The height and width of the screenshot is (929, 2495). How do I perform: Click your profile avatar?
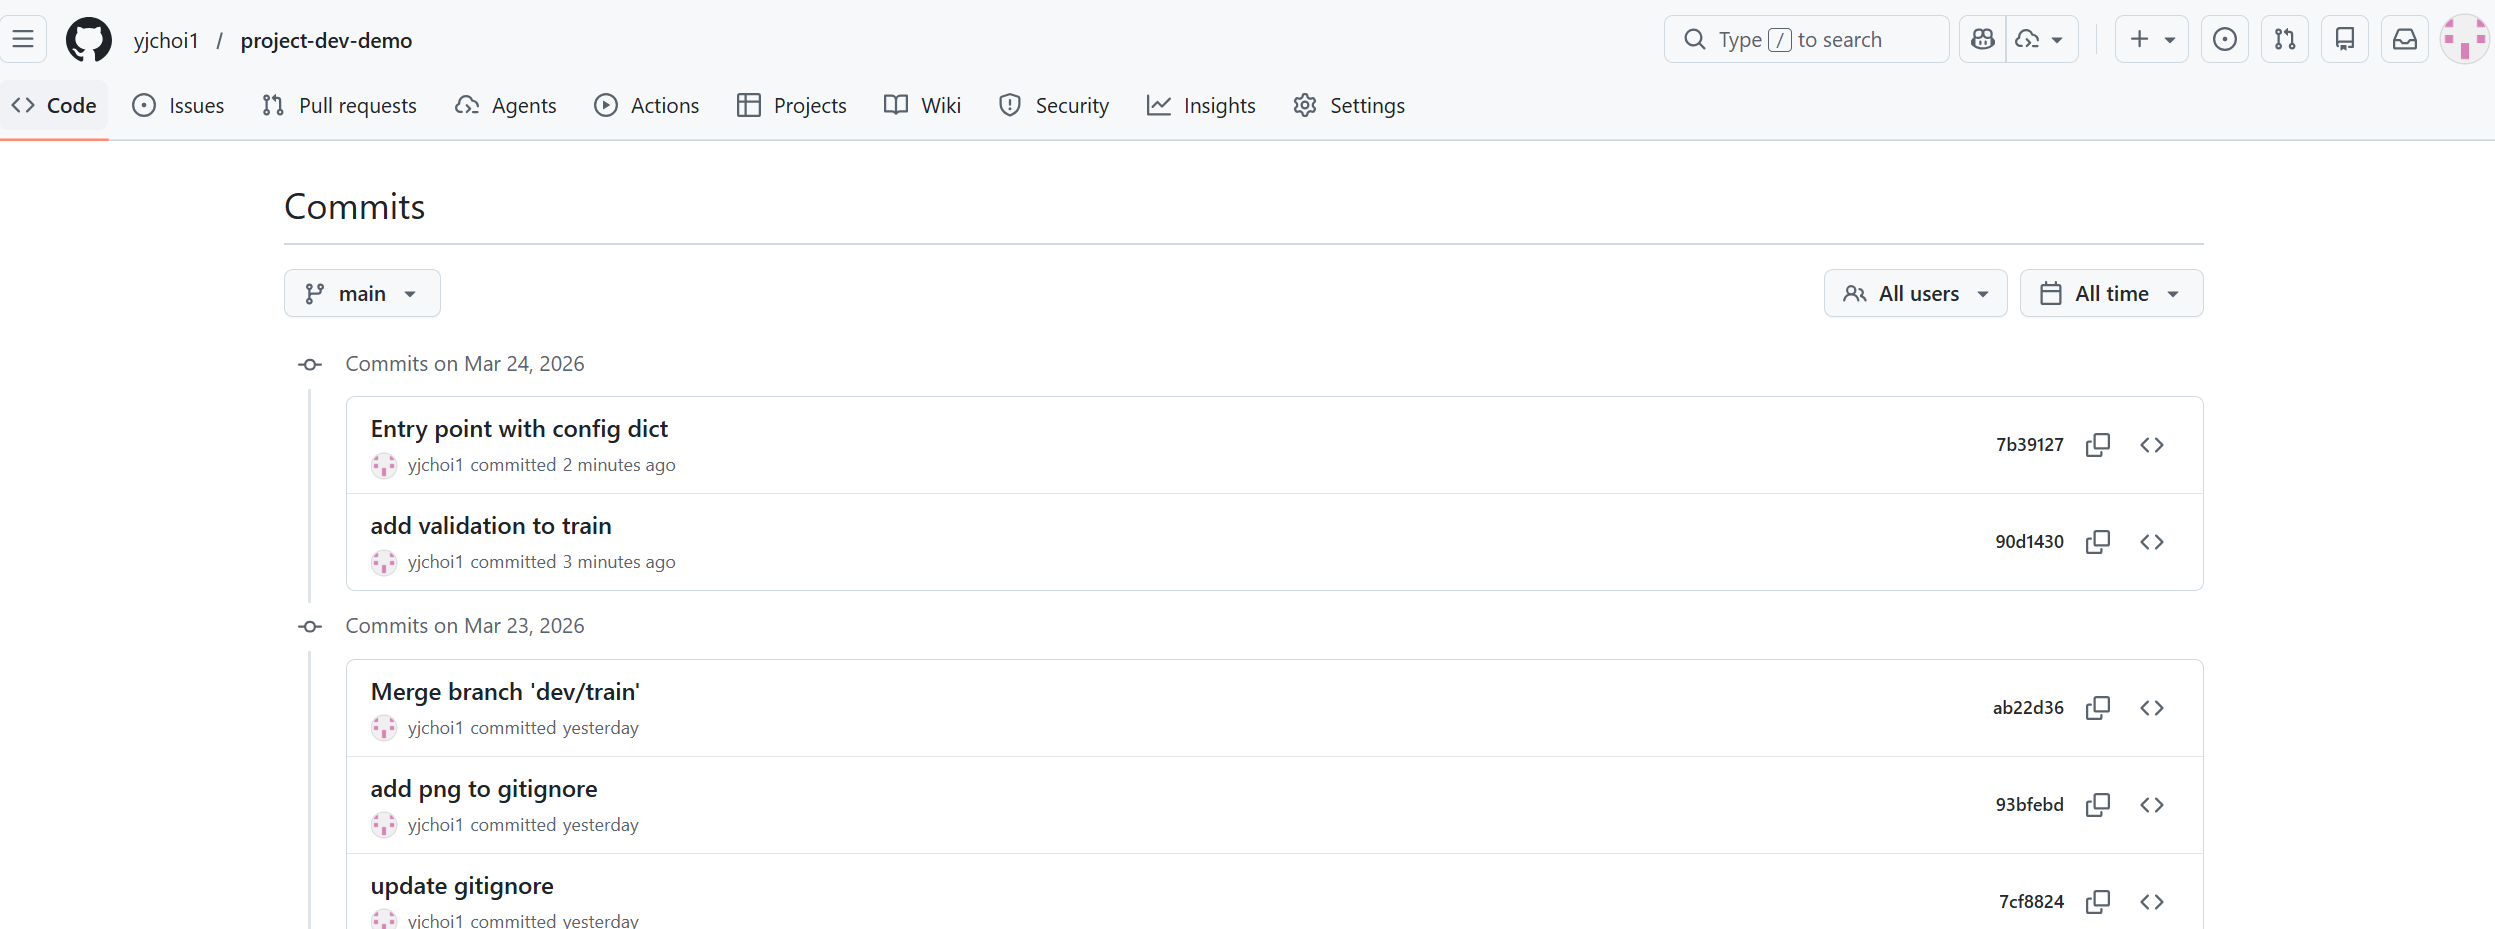(x=2464, y=39)
